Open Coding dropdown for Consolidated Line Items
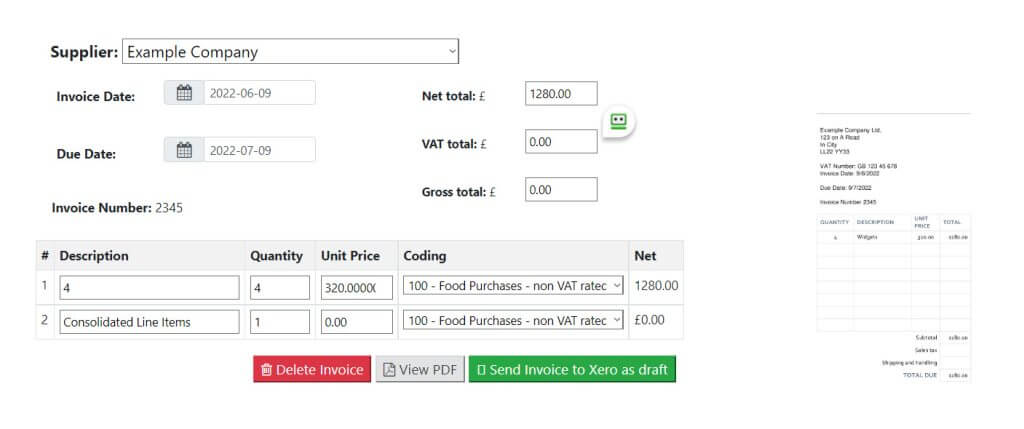1024x429 pixels. coord(513,320)
